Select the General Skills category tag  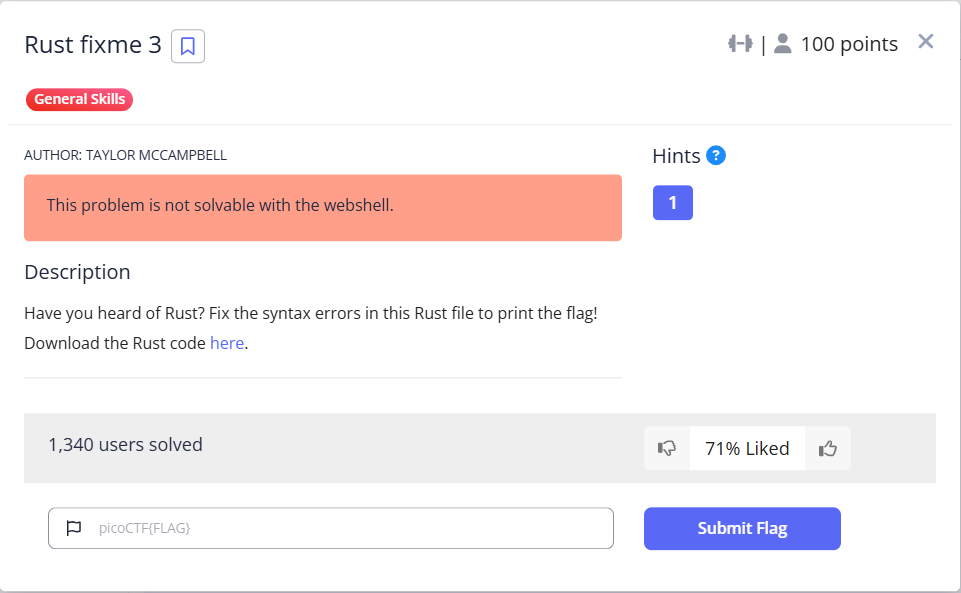pyautogui.click(x=79, y=99)
